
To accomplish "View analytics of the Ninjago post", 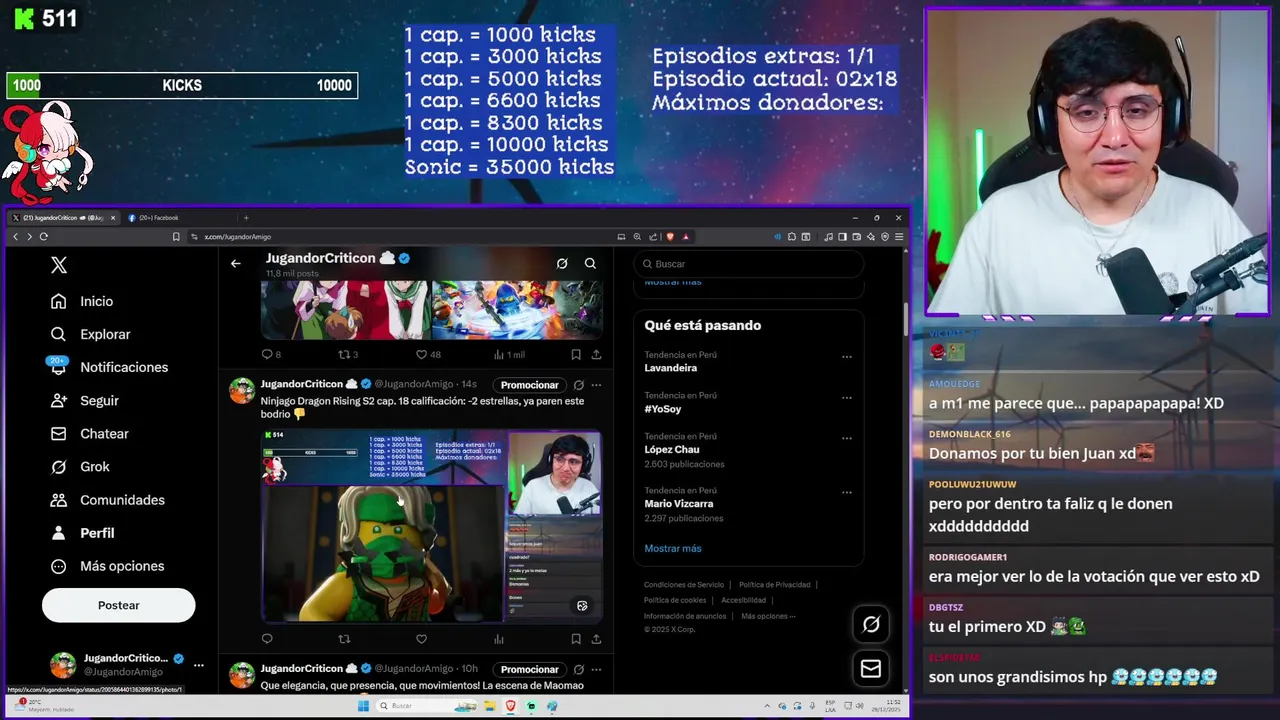I will click(499, 639).
